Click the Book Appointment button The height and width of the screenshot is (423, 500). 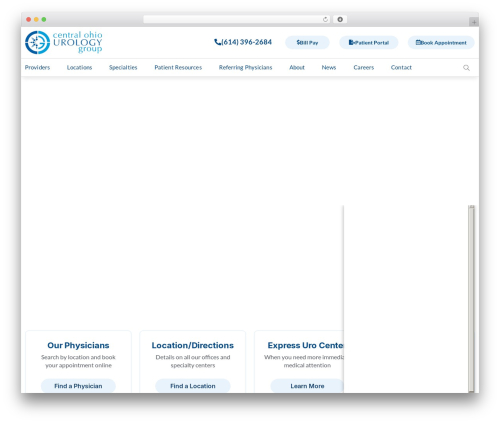[x=441, y=42]
